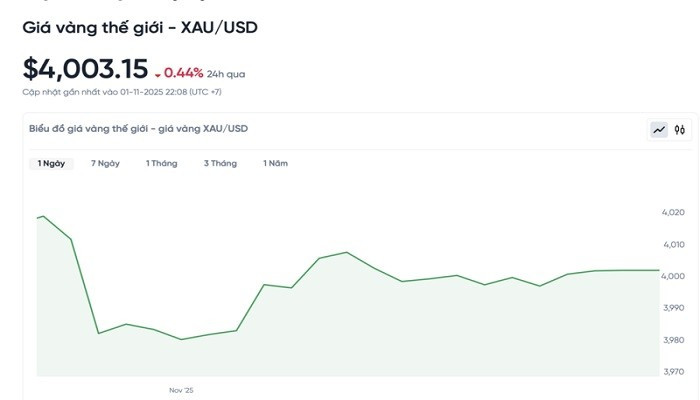700x400 pixels.
Task: Show the 3 Tháng chart range
Action: (220, 163)
